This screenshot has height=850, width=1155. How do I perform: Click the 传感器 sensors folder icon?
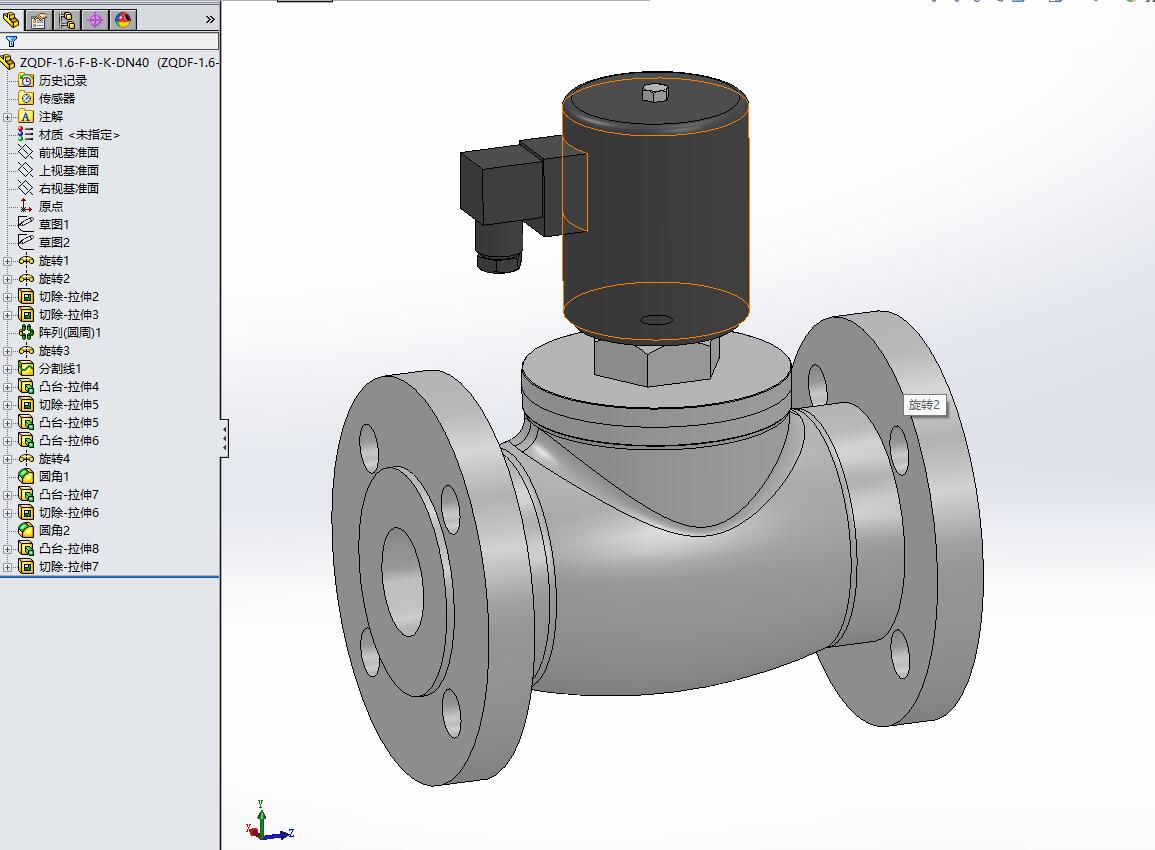click(26, 98)
